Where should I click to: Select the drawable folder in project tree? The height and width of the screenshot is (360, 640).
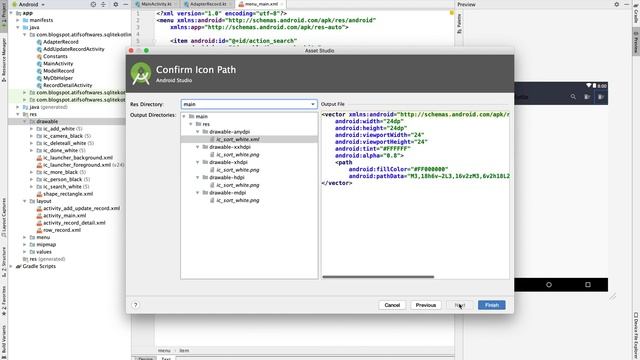click(47, 122)
